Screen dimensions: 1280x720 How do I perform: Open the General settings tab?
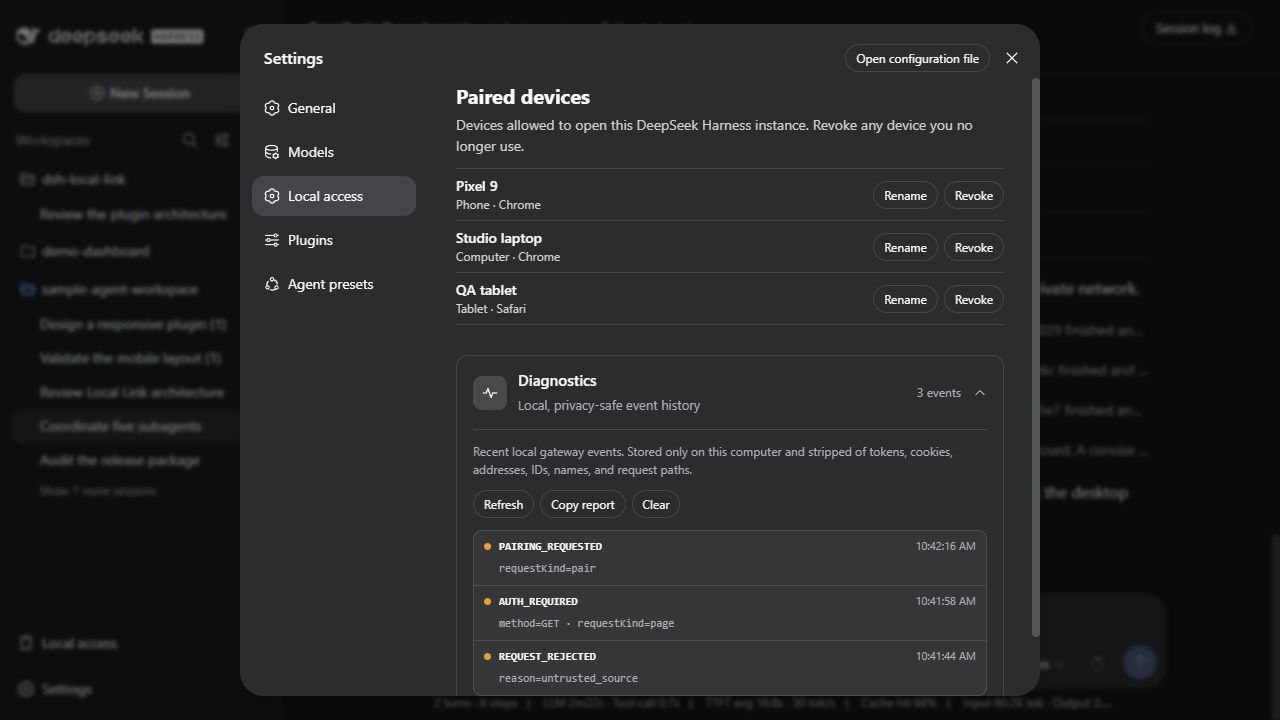pyautogui.click(x=333, y=108)
